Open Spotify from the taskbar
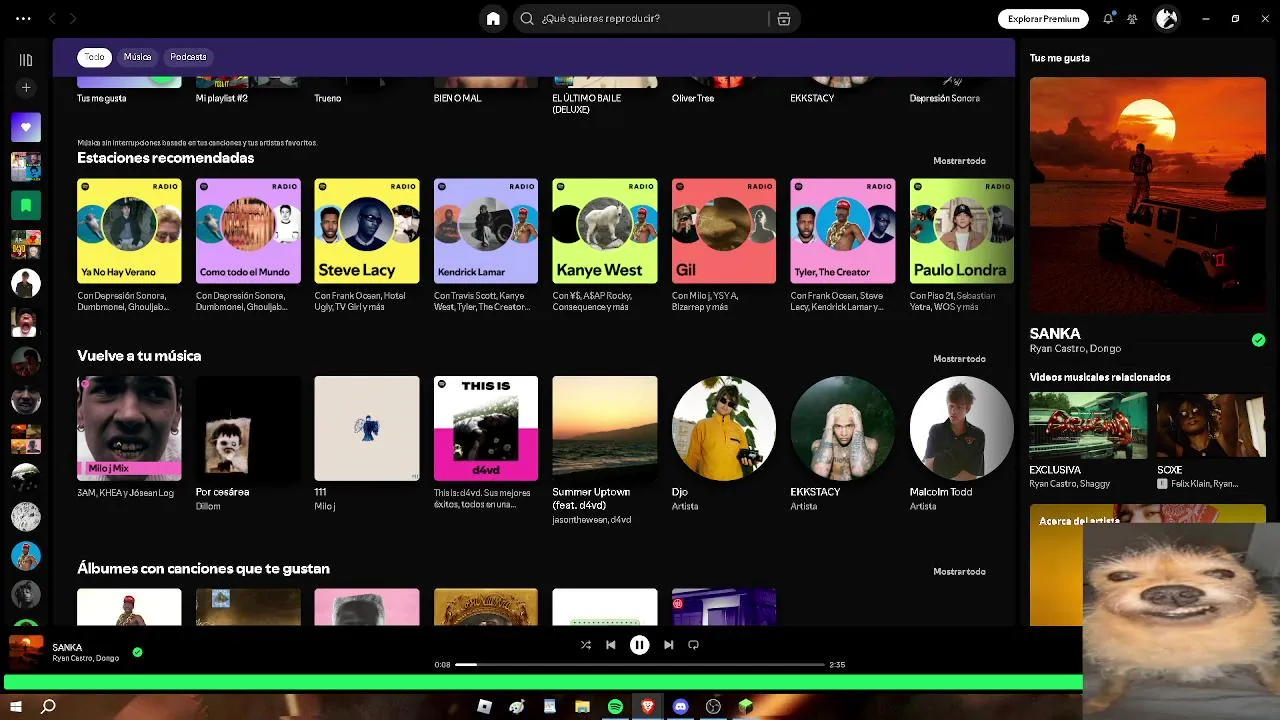 615,707
